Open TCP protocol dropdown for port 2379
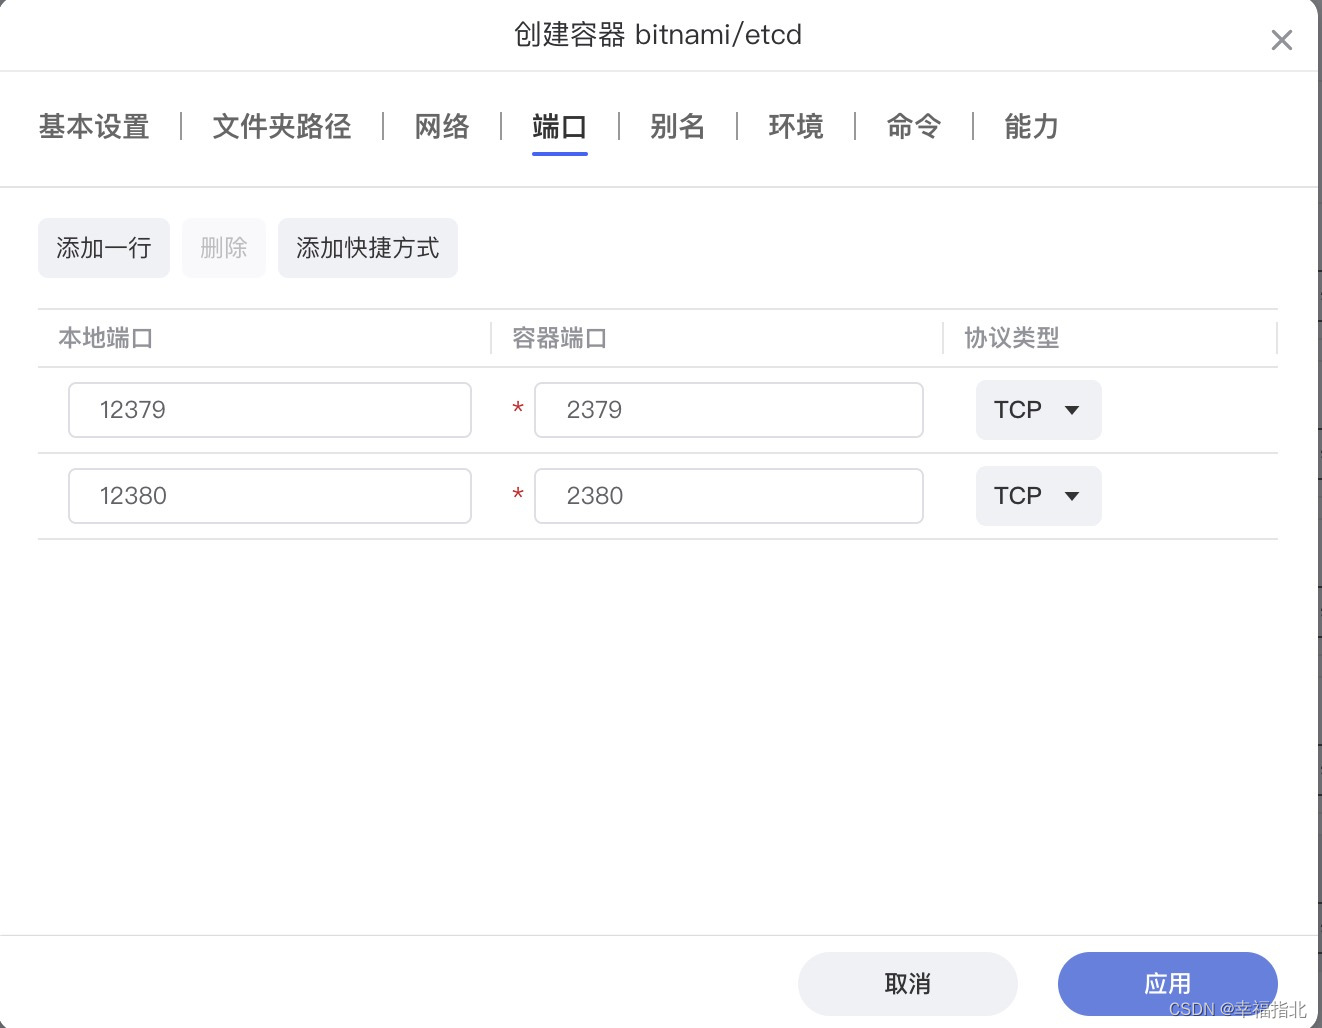The height and width of the screenshot is (1028, 1322). click(1039, 410)
